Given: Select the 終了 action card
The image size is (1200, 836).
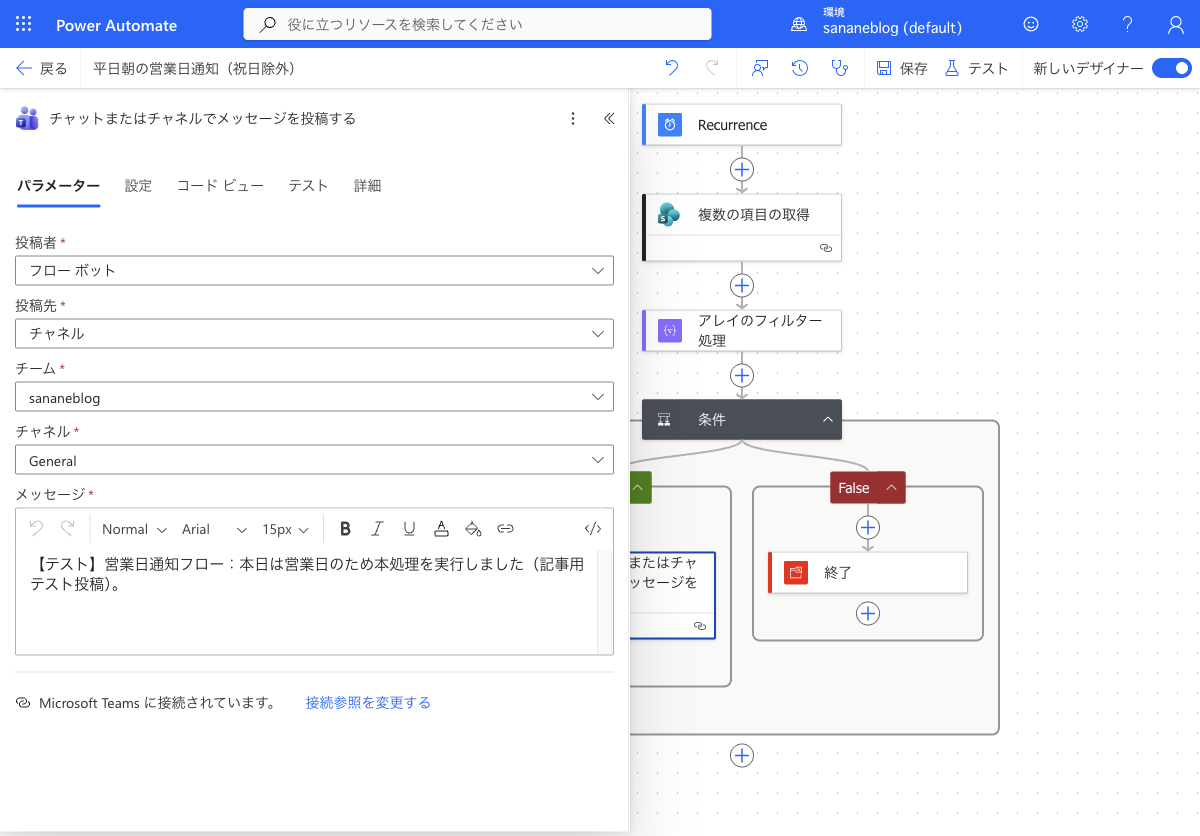Looking at the screenshot, I should click(867, 573).
